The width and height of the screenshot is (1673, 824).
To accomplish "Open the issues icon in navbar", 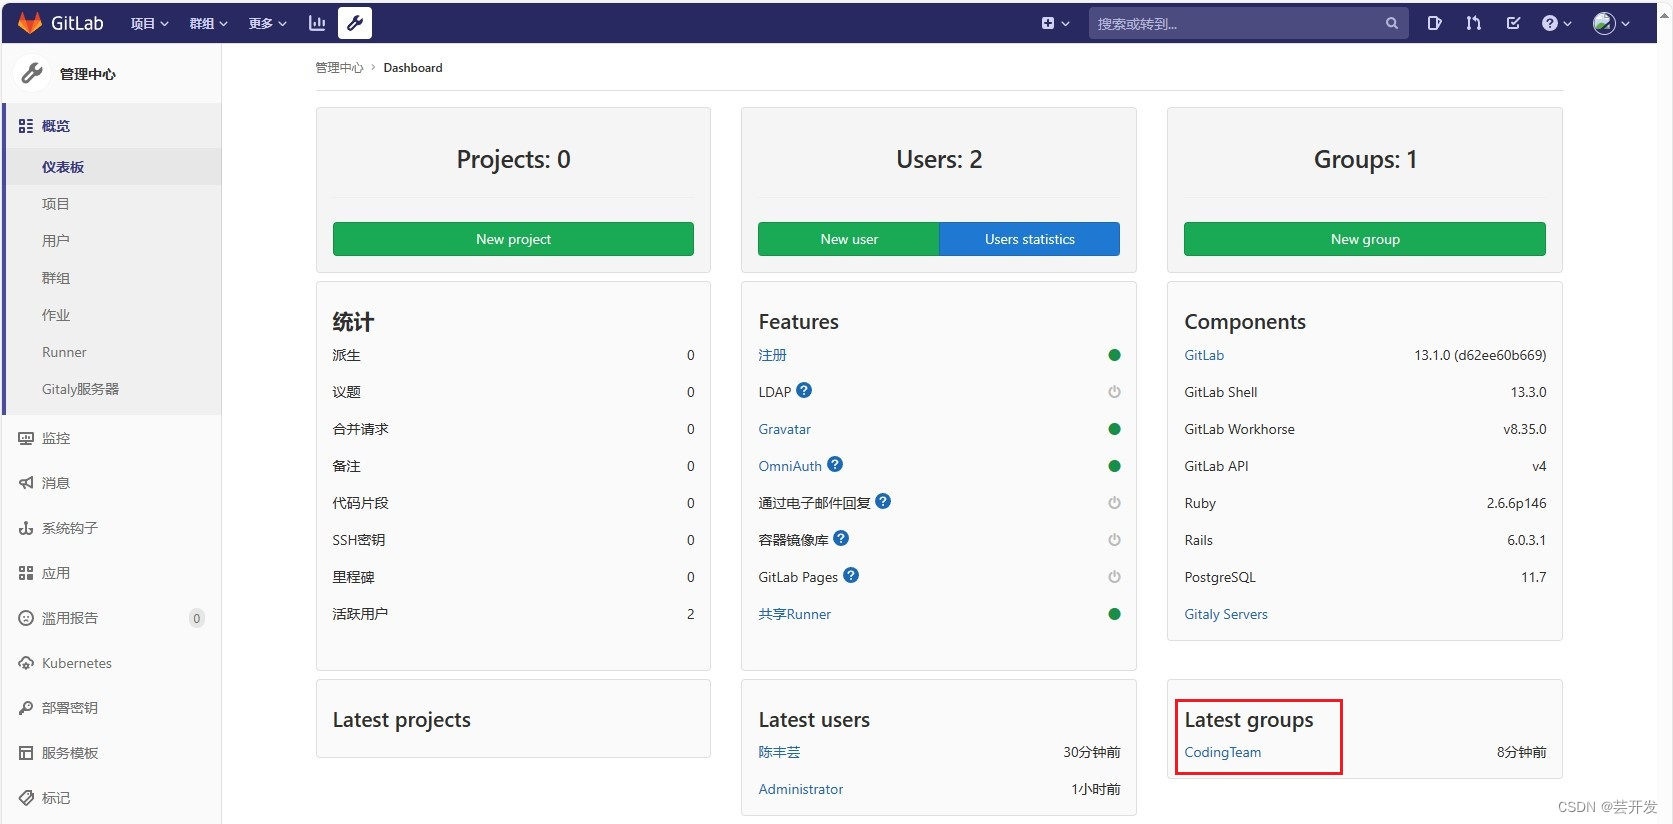I will 1434,23.
